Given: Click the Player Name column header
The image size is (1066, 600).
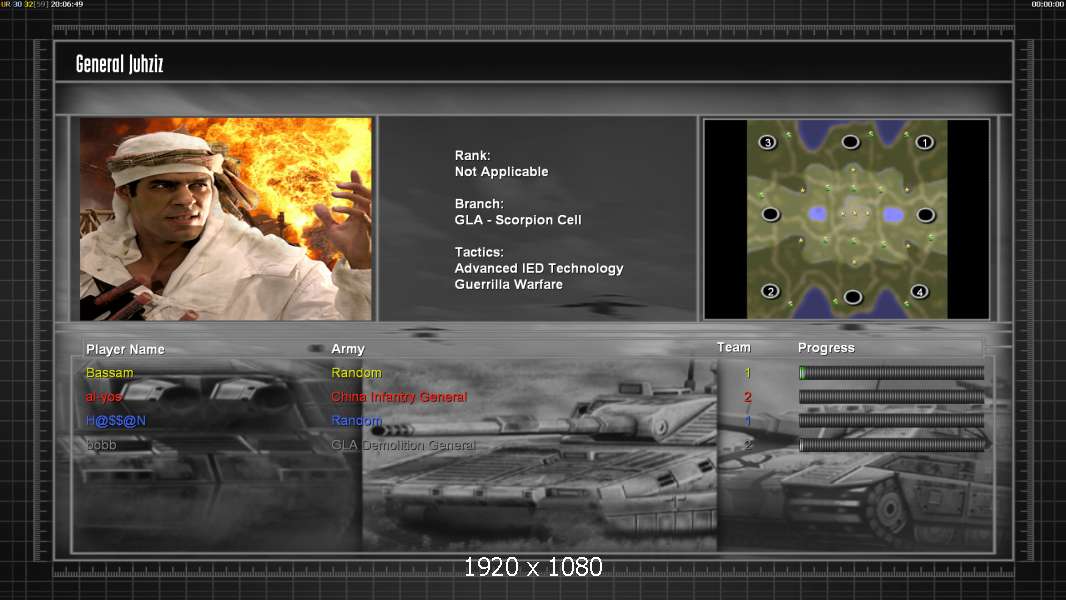Looking at the screenshot, I should (x=125, y=349).
